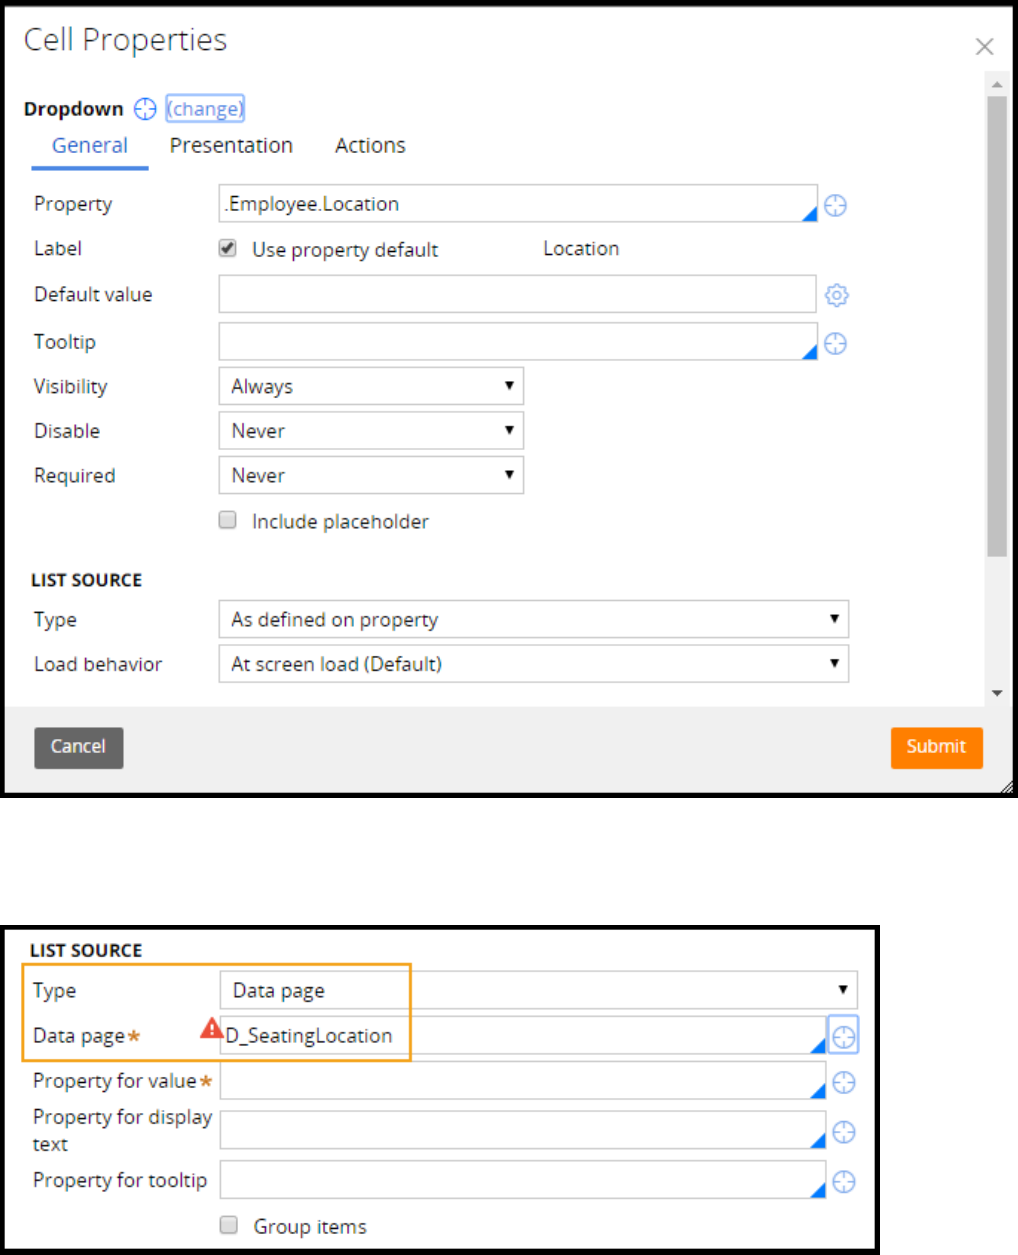The width and height of the screenshot is (1018, 1255).
Task: Check the Group items checkbox
Action: (x=229, y=1225)
